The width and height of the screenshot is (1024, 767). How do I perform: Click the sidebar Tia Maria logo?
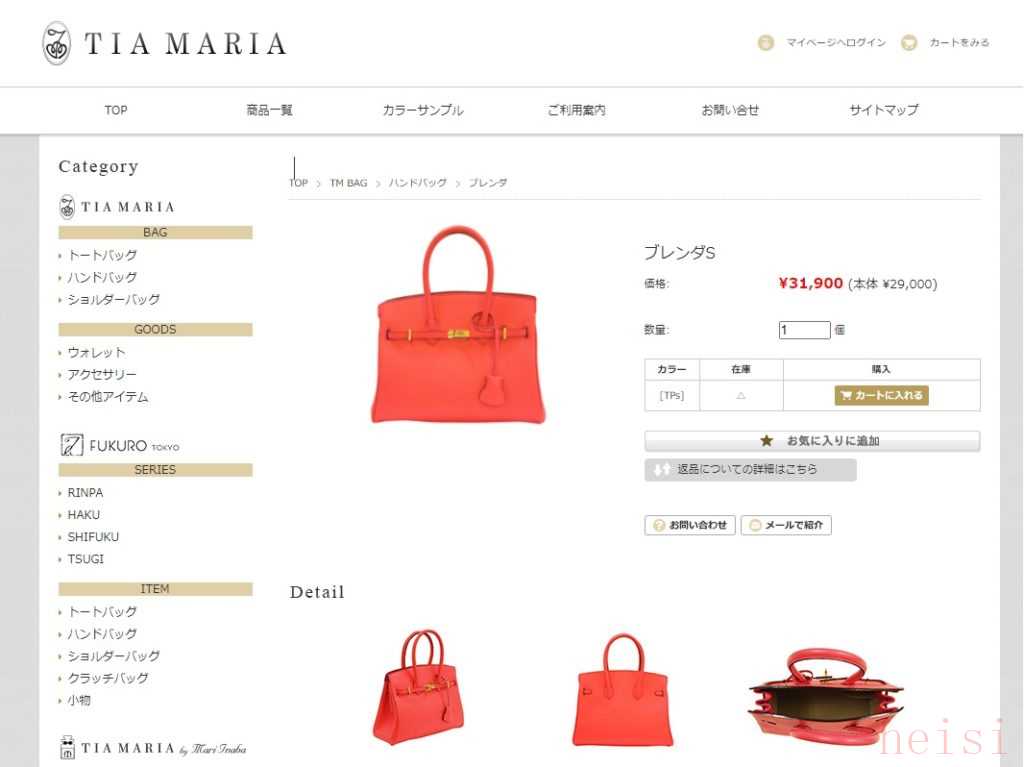[117, 207]
